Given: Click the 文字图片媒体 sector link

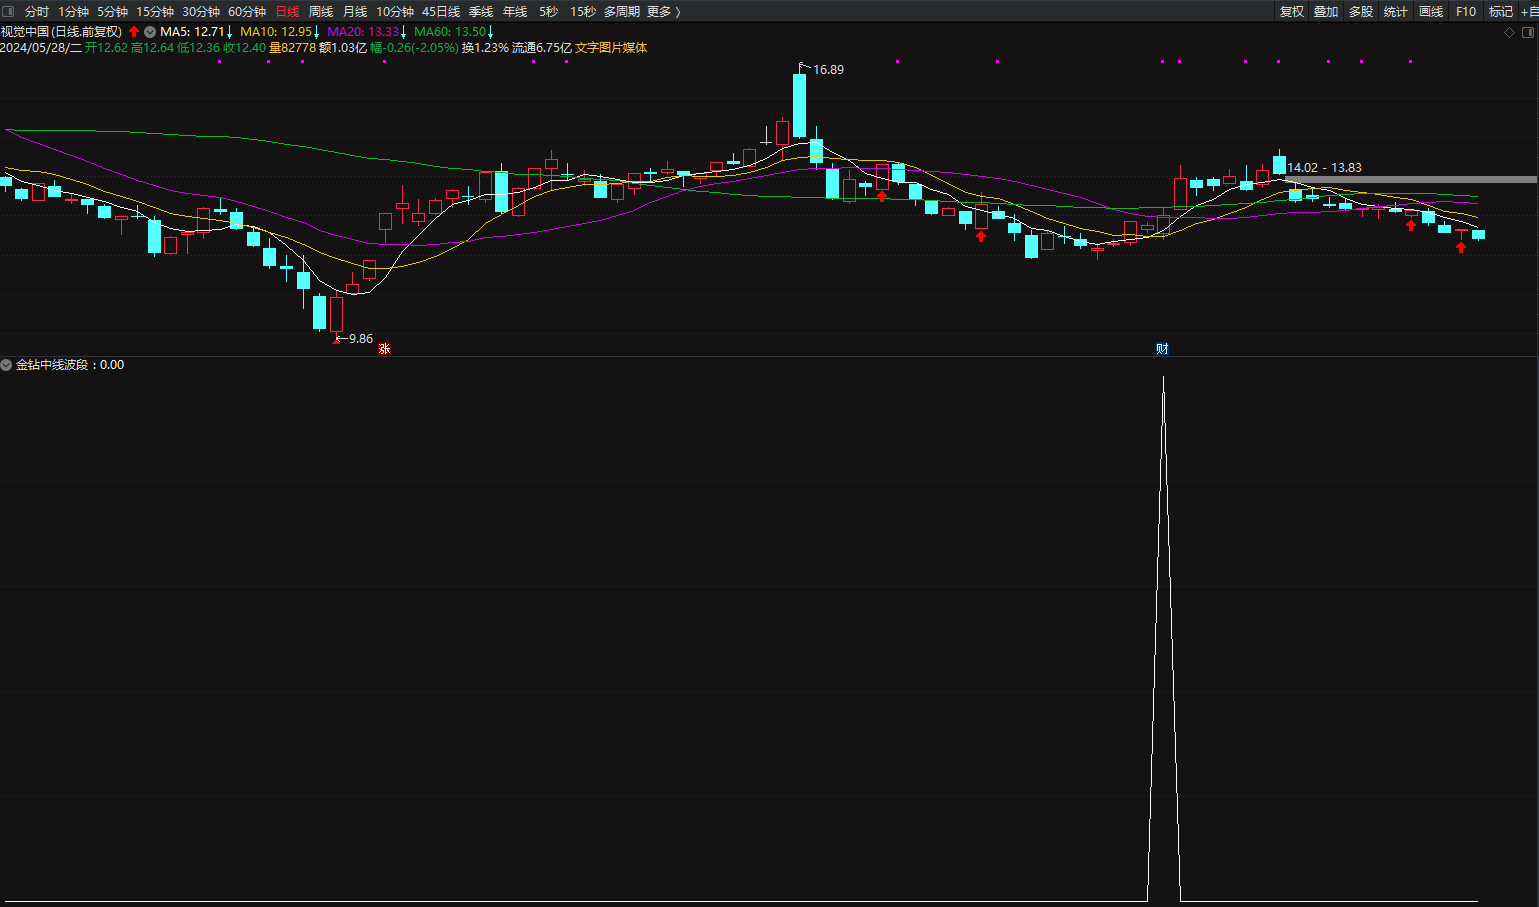Looking at the screenshot, I should point(611,47).
